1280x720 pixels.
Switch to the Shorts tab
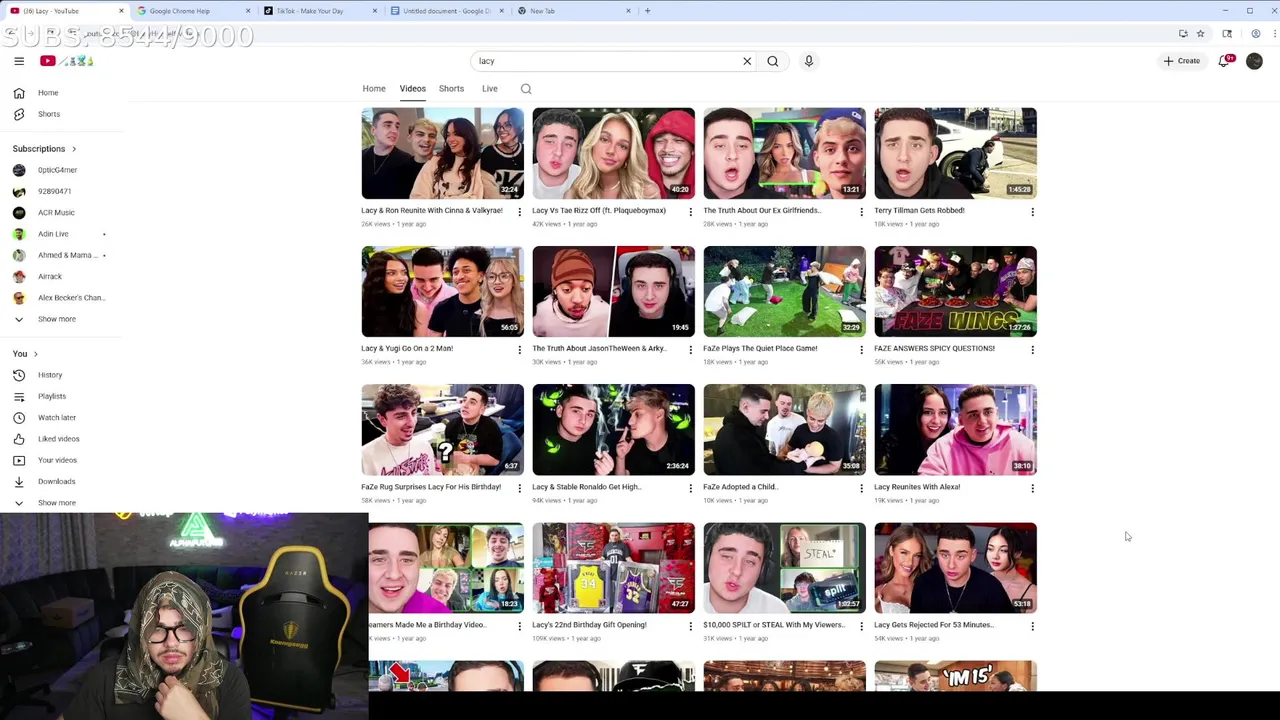click(451, 89)
